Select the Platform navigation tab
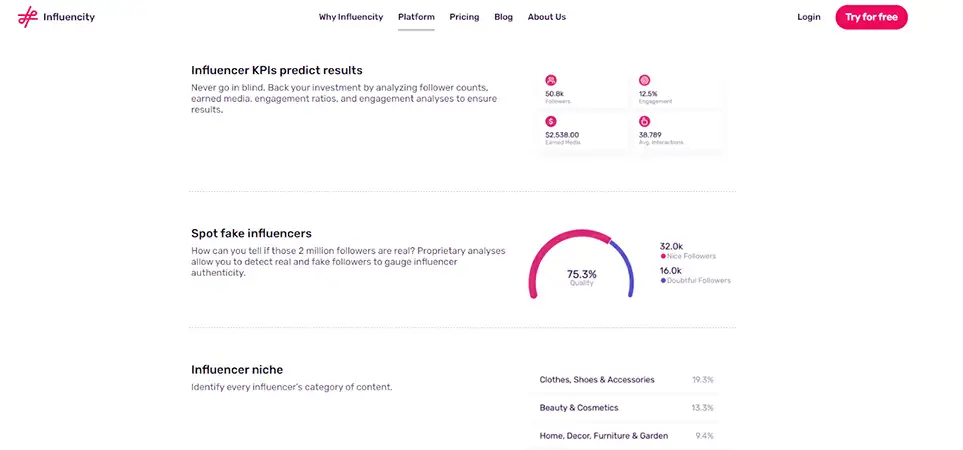The height and width of the screenshot is (450, 963). coord(416,17)
